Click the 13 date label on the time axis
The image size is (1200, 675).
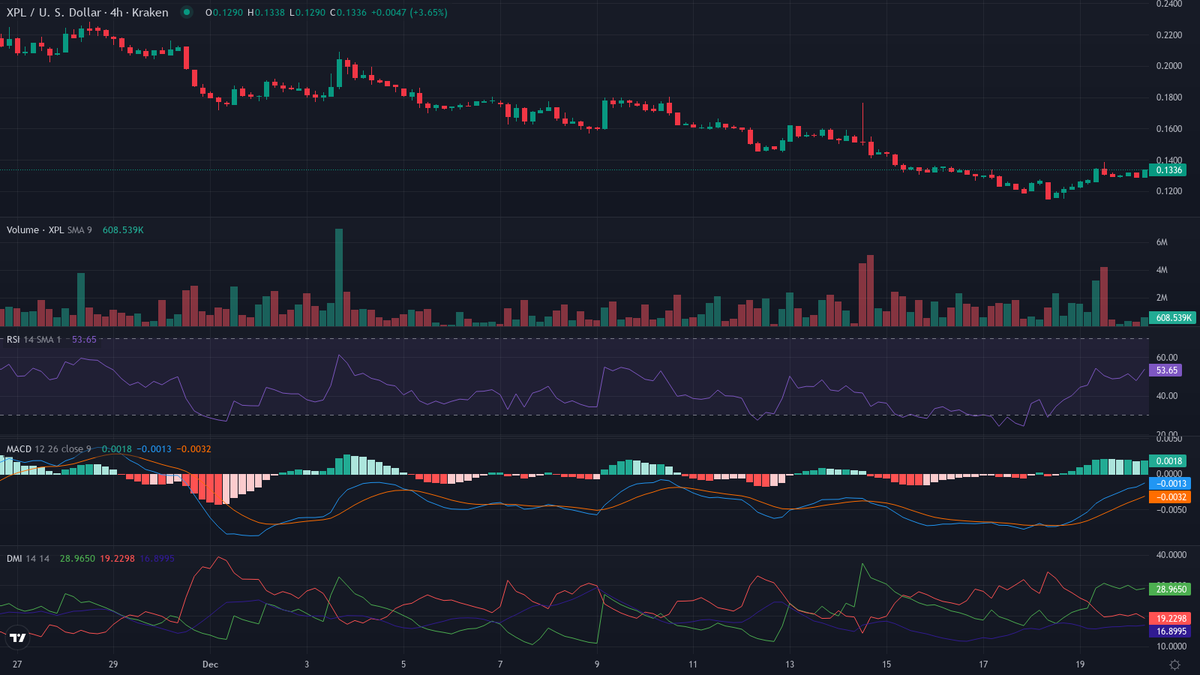pos(790,663)
